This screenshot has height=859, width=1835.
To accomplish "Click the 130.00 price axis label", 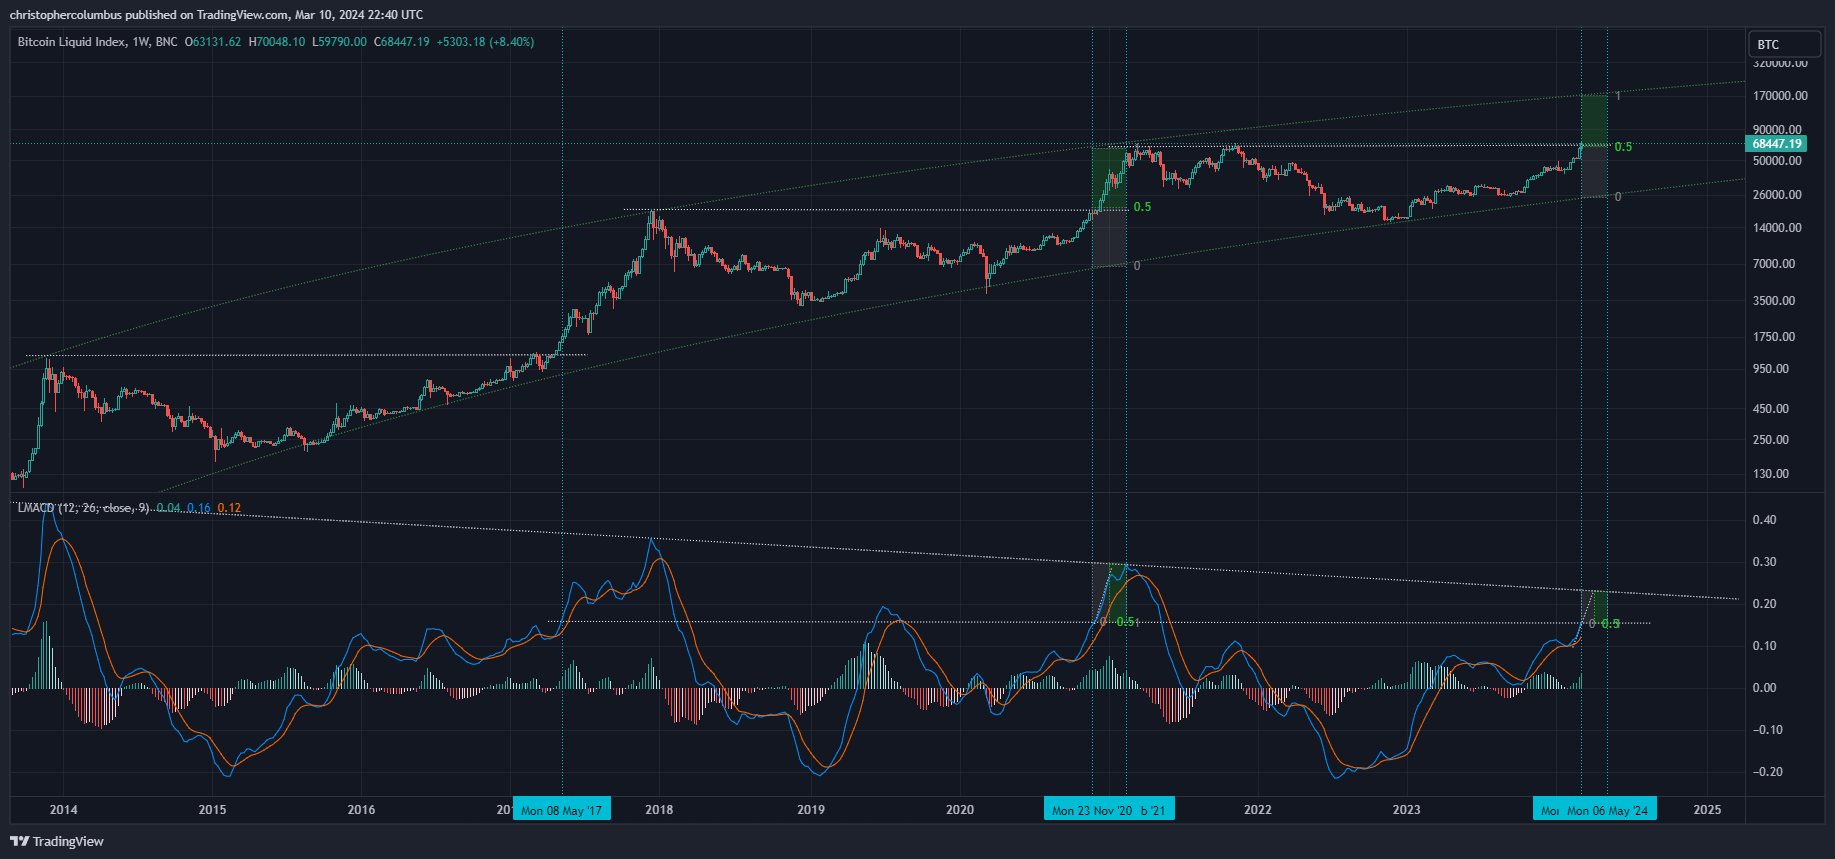I will 1770,474.
